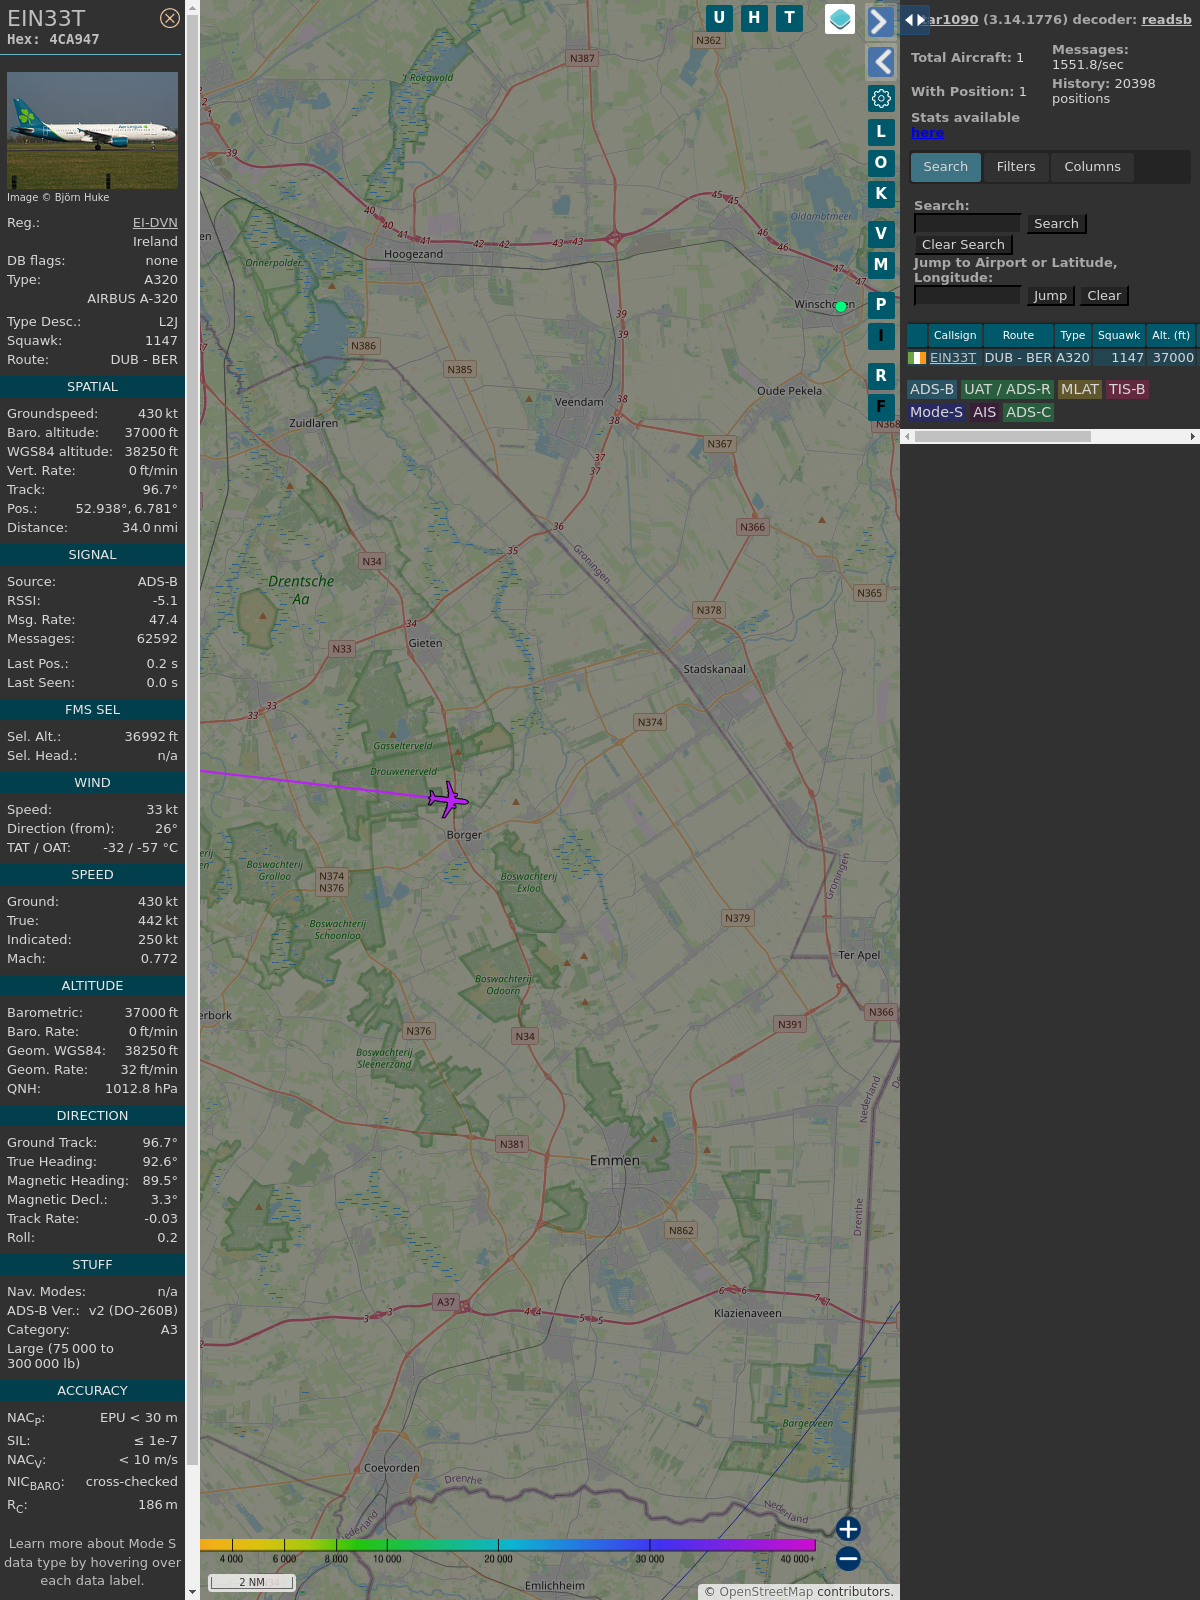Click the U map toggle button
The width and height of the screenshot is (1200, 1600).
click(719, 18)
